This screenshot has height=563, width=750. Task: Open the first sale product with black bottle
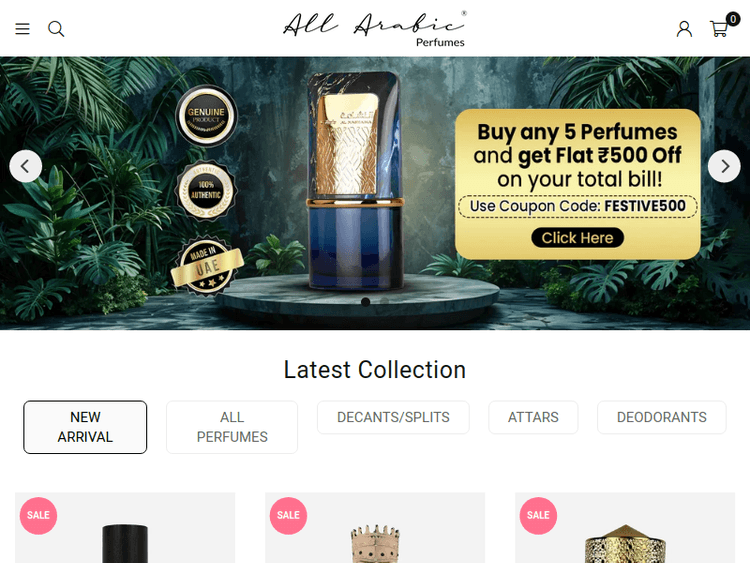[x=125, y=528]
